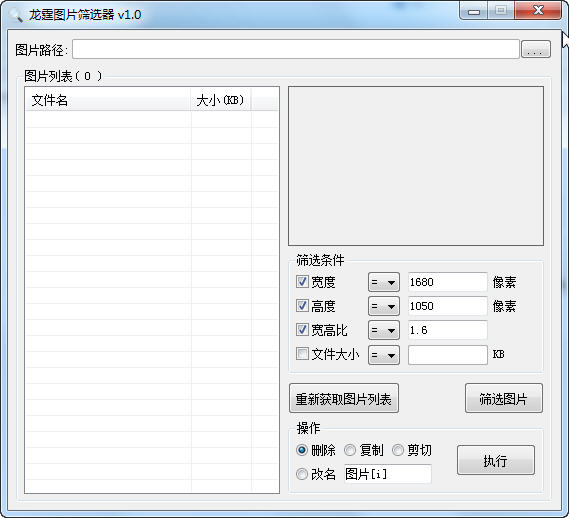The width and height of the screenshot is (569, 518).
Task: Select the 复制 copy radio option
Action: (x=350, y=450)
